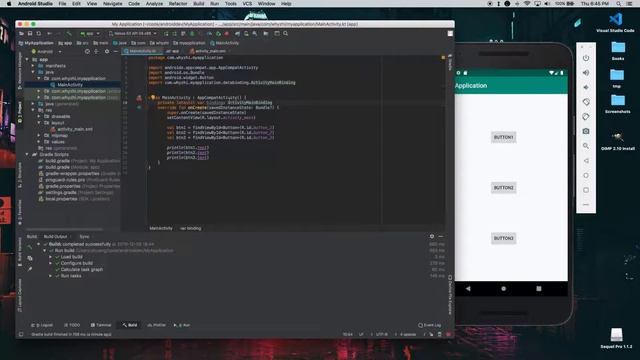This screenshot has width=640, height=360.
Task: Expand the Run tasks step
Action: pyautogui.click(x=50, y=276)
